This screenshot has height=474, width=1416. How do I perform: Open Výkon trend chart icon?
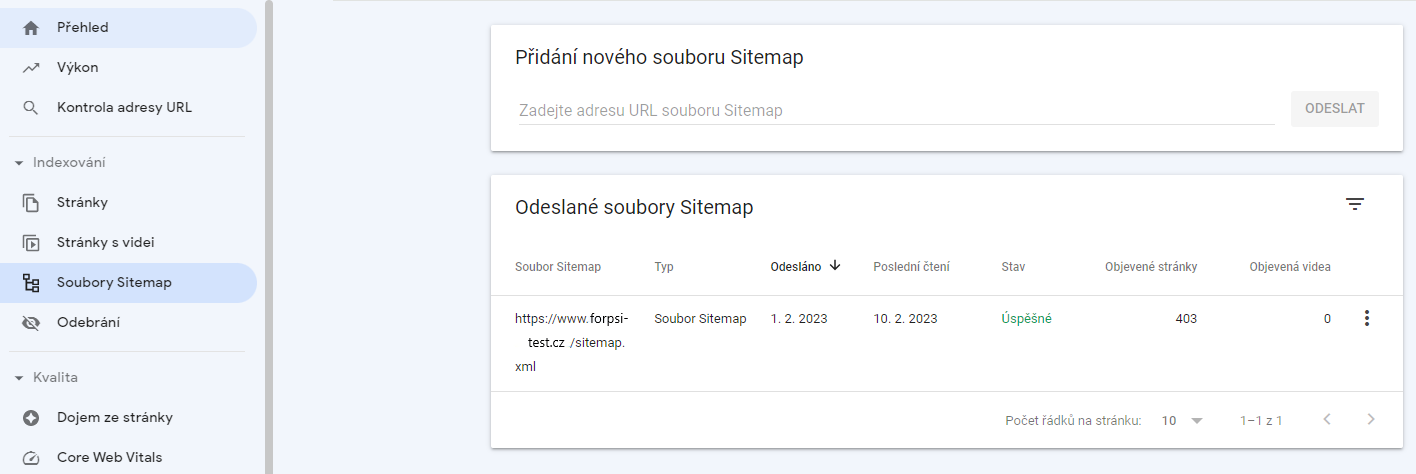point(31,68)
